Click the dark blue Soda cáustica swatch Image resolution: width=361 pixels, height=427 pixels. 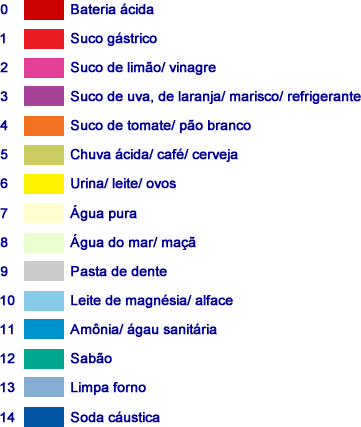click(x=44, y=417)
